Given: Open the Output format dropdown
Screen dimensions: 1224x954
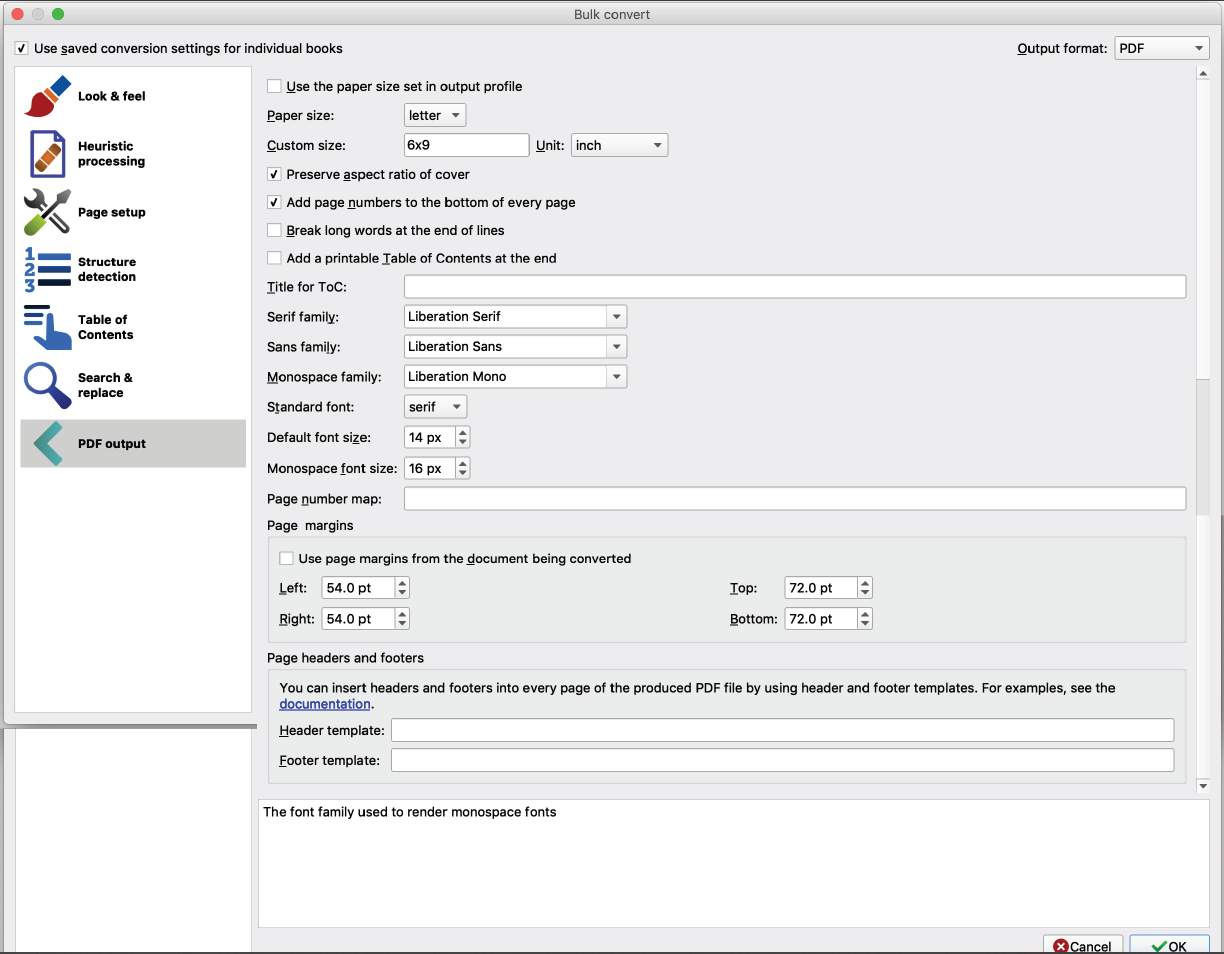Looking at the screenshot, I should (1161, 47).
